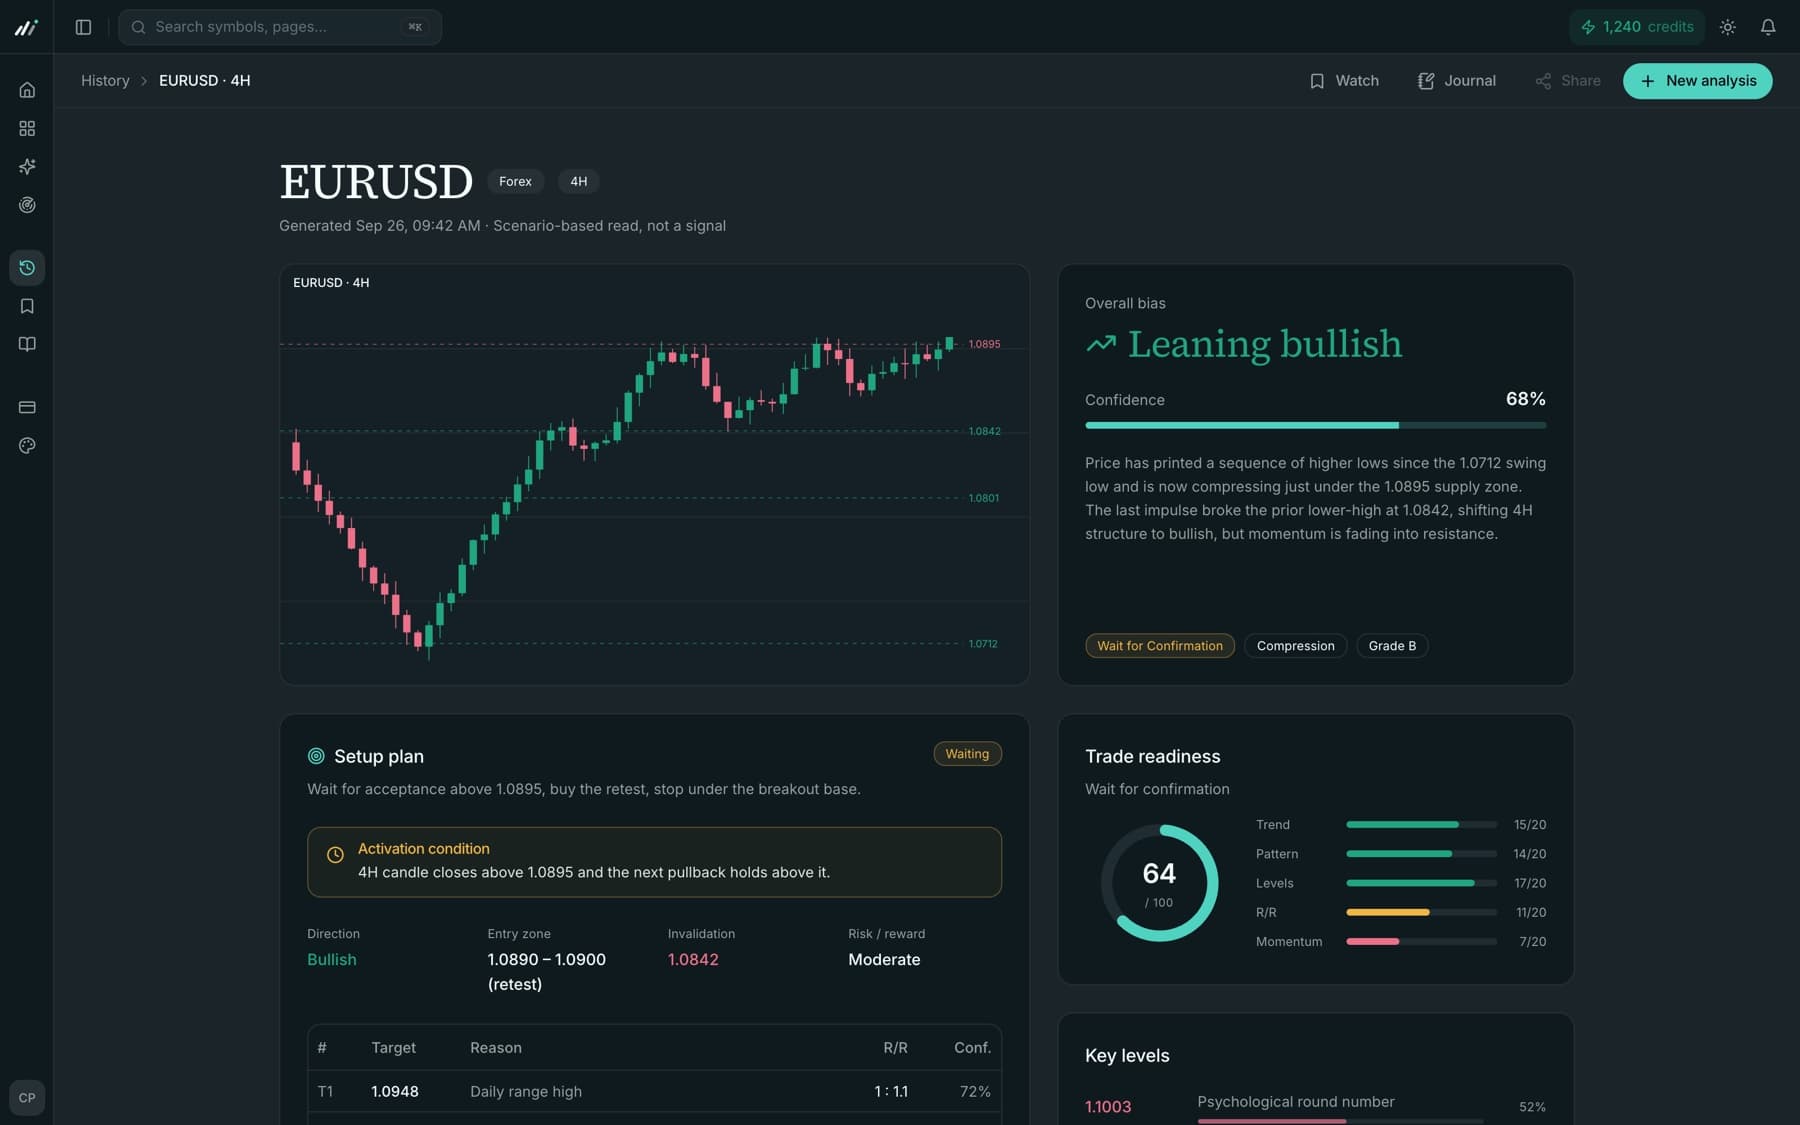Click the Waiting status badge
1800x1125 pixels.
pos(967,754)
